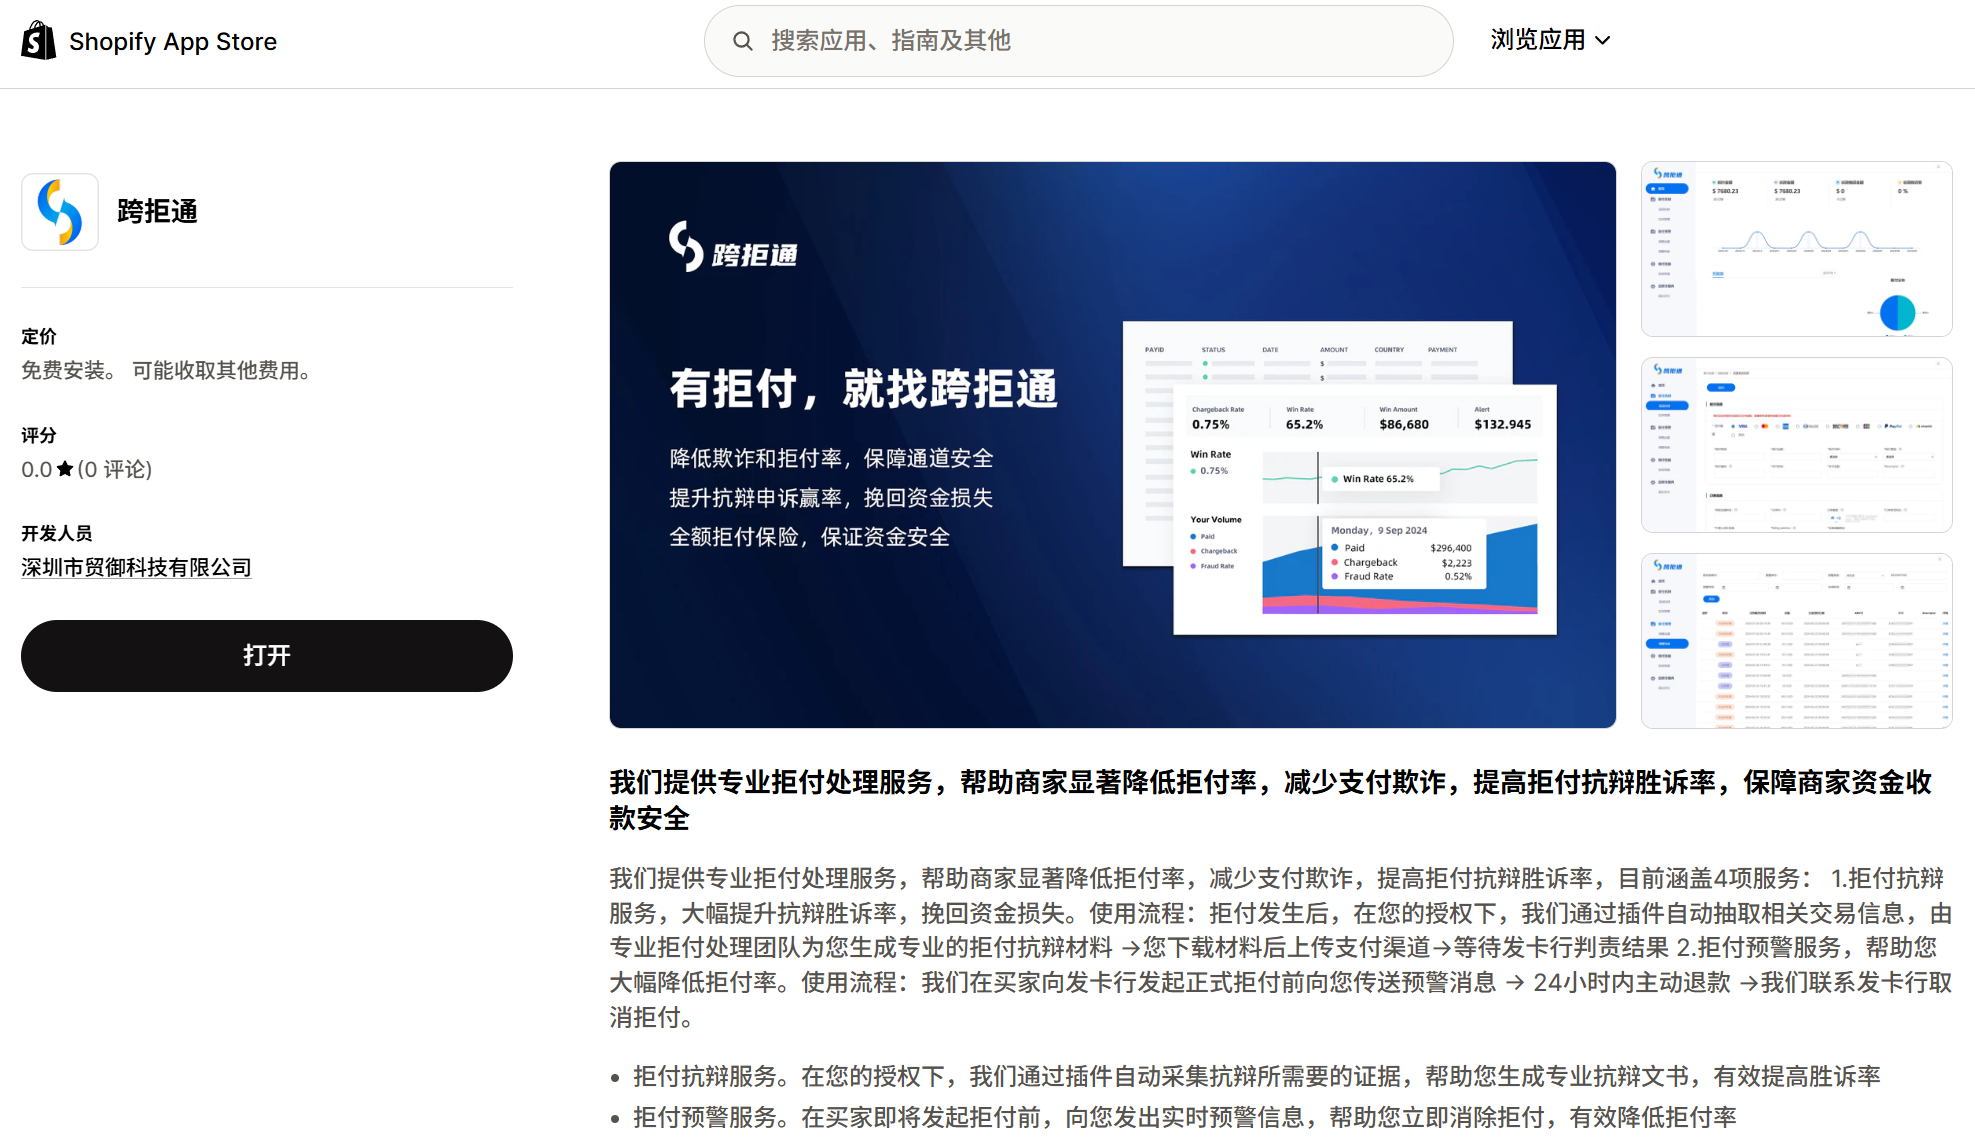
Task: Click the 跨拒通 app icon in sidebar
Action: pyautogui.click(x=60, y=212)
